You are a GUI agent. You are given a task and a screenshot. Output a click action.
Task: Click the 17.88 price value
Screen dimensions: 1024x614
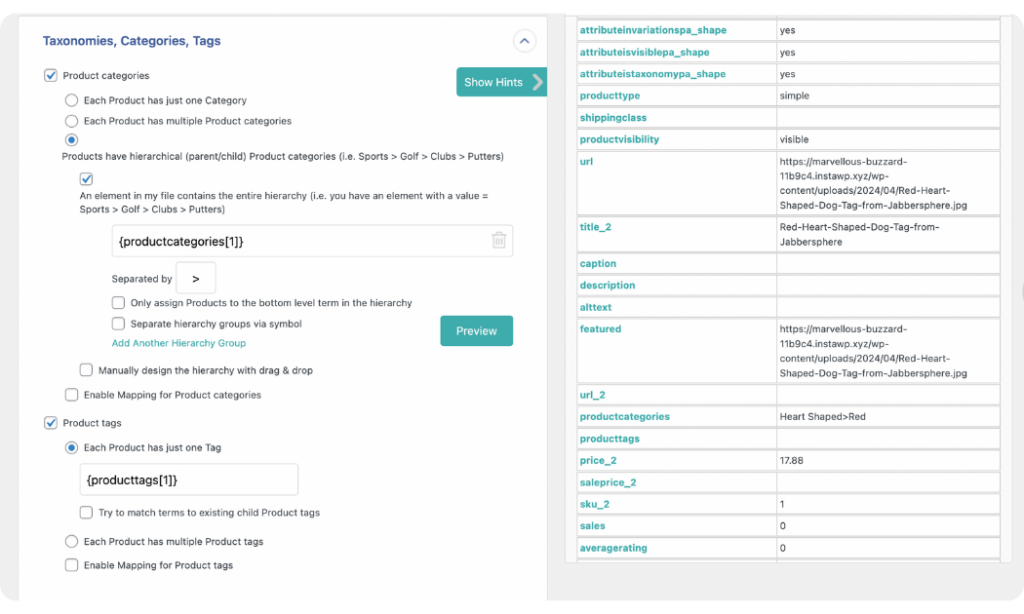[x=792, y=460]
